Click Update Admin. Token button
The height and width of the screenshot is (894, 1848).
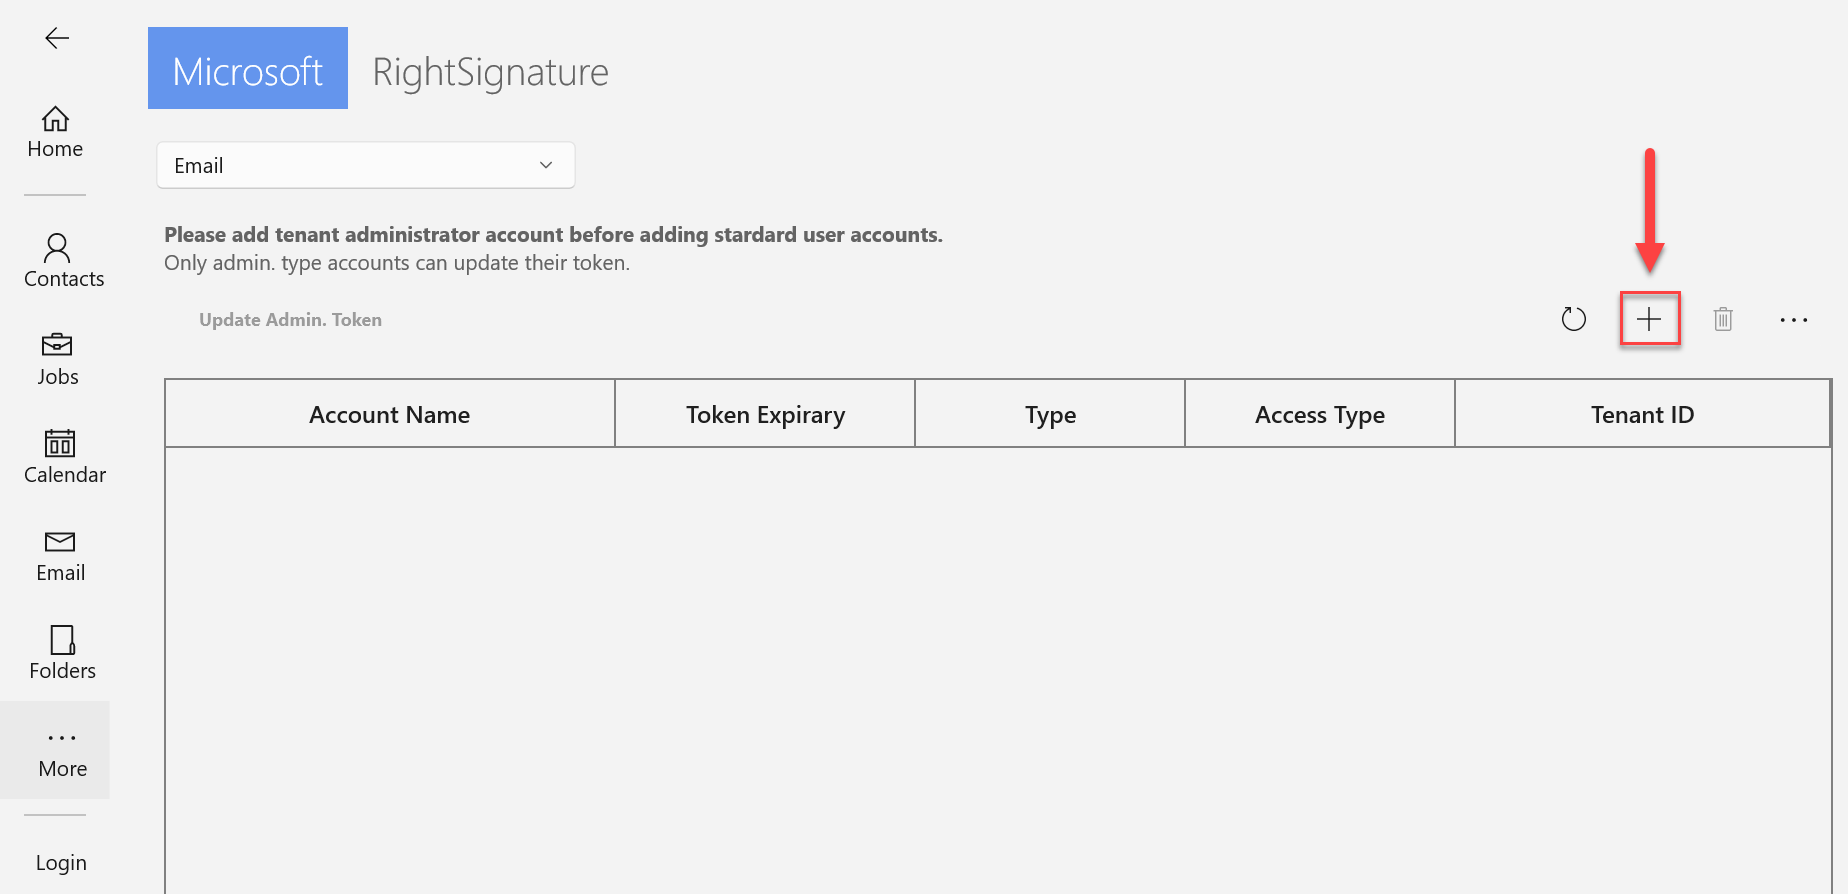click(290, 320)
